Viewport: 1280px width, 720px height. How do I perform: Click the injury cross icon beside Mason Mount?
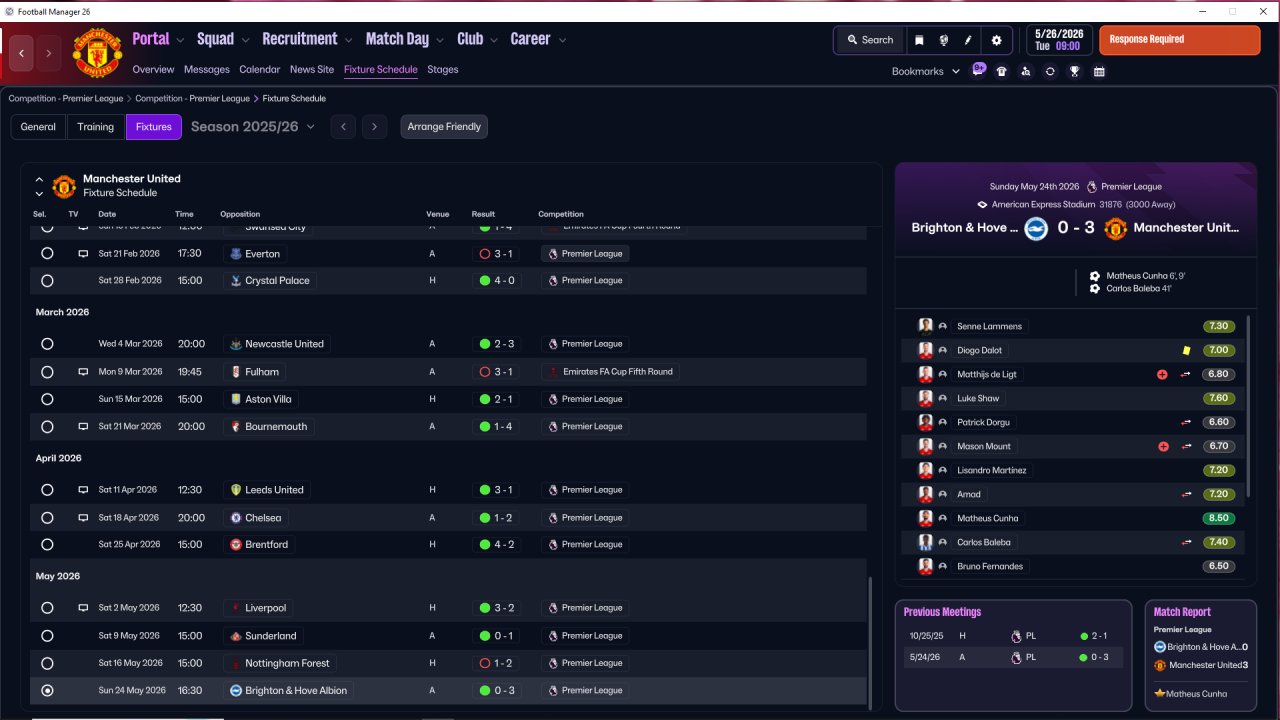tap(1163, 446)
